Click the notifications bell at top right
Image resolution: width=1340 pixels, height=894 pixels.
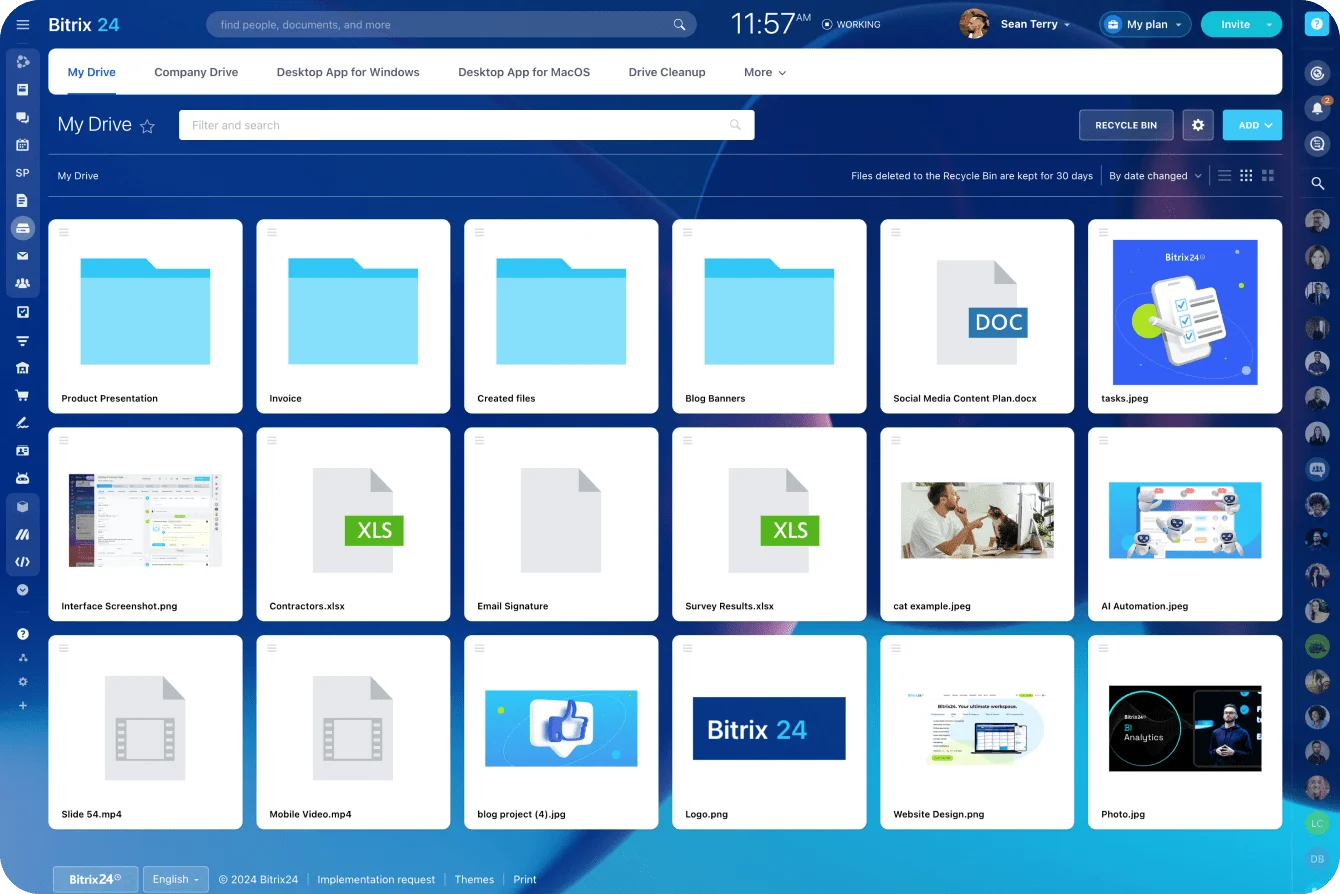click(x=1317, y=105)
